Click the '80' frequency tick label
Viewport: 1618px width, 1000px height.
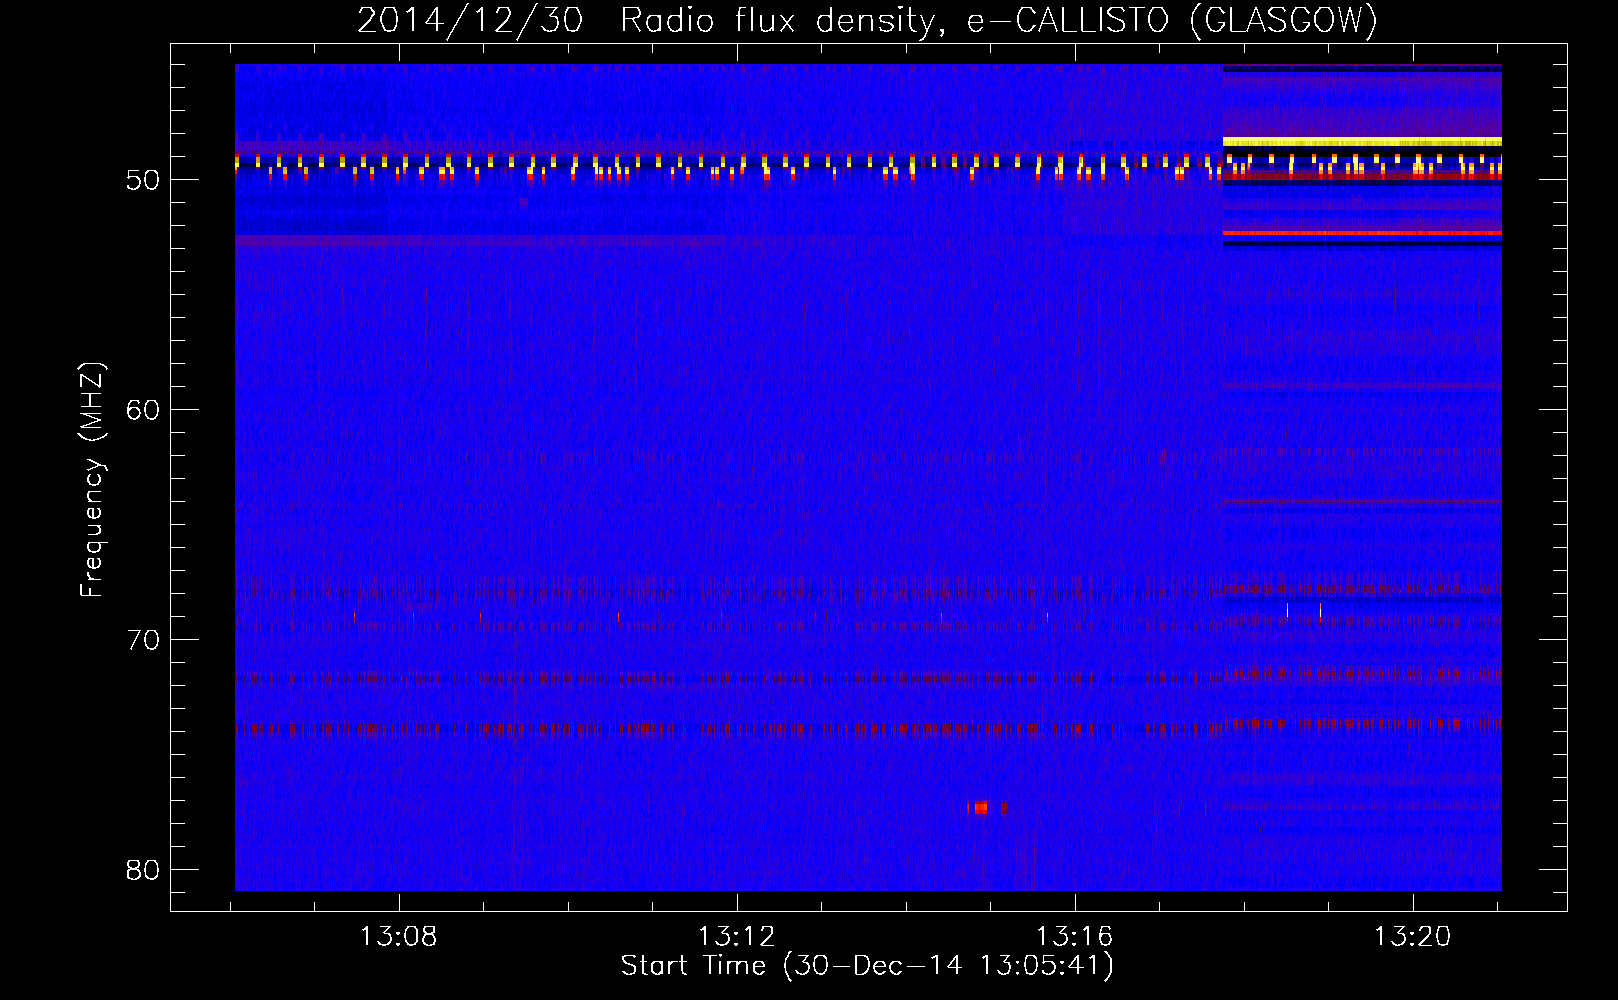point(143,870)
